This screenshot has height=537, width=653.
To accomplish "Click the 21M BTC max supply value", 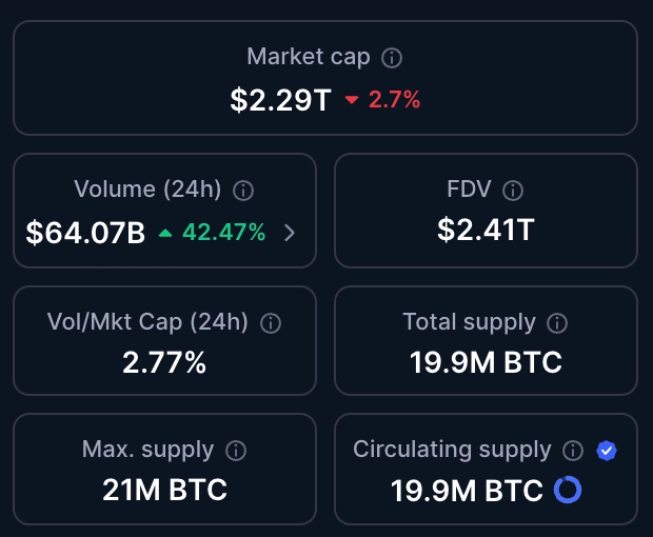I will point(164,490).
